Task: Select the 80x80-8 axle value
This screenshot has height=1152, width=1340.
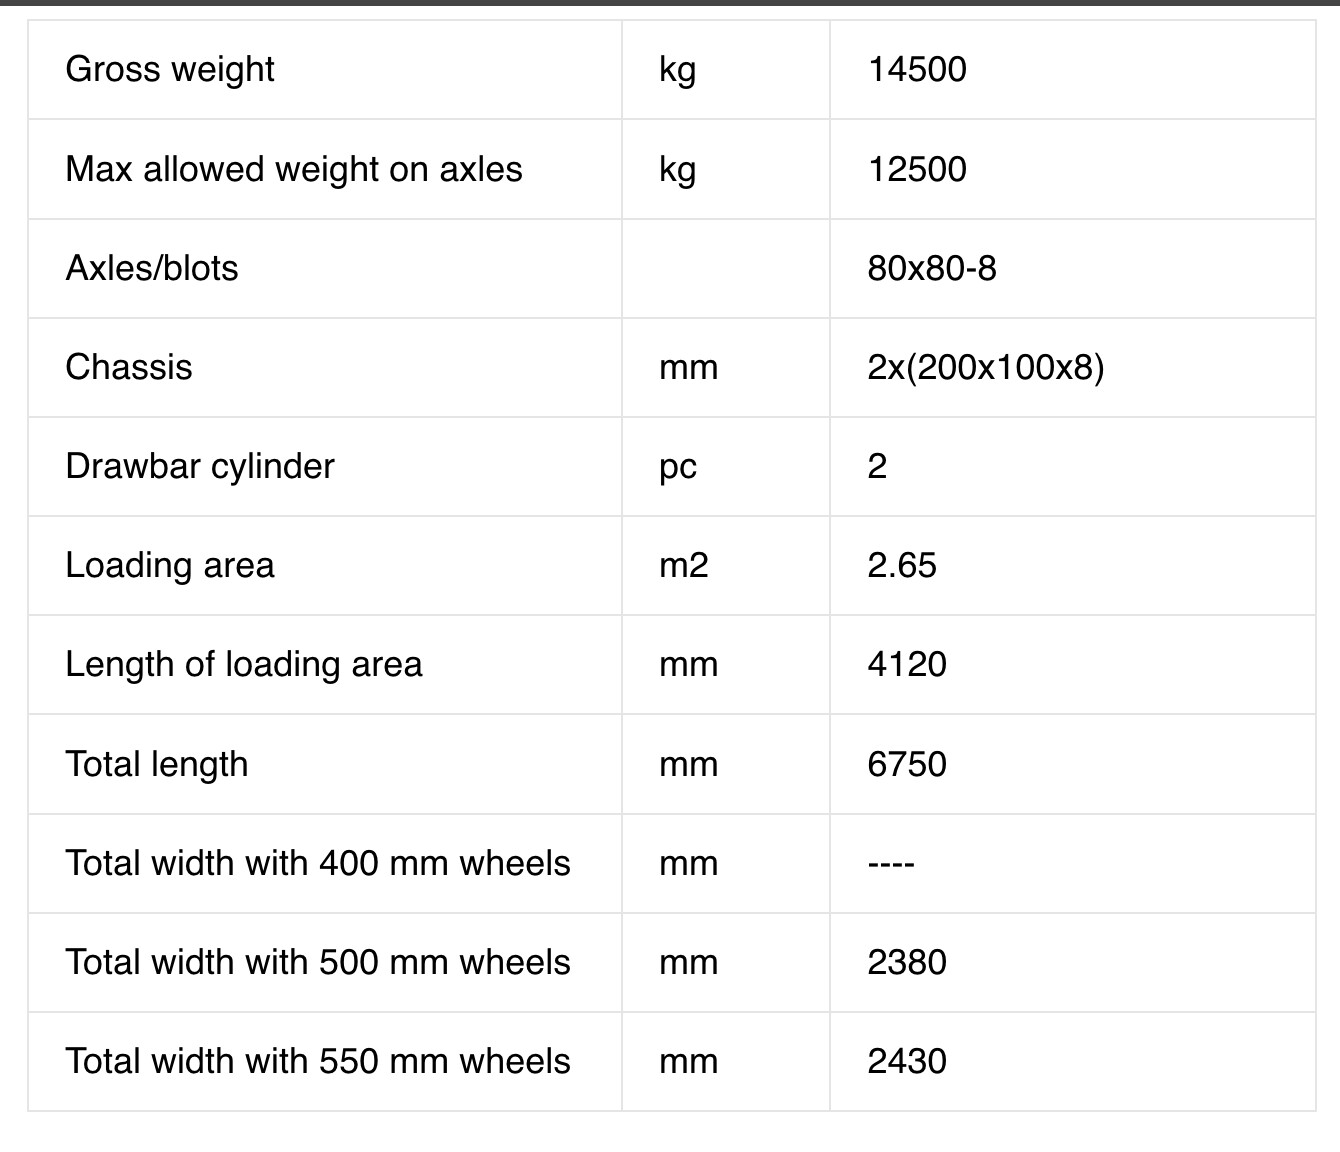Action: click(932, 268)
